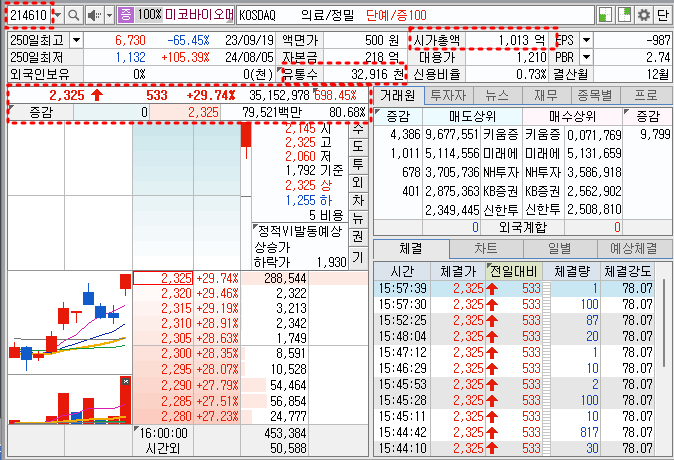Click the 매도상위 column header

[x=472, y=117]
